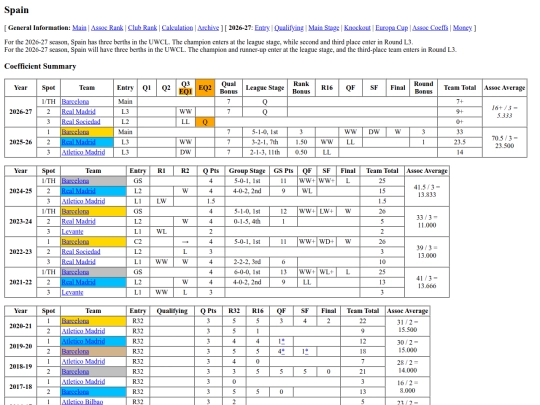This screenshot has height=405, width=540.
Task: Select the '5-1-0, 1st' League Stage cell for 2025-26
Action: pyautogui.click(x=265, y=132)
